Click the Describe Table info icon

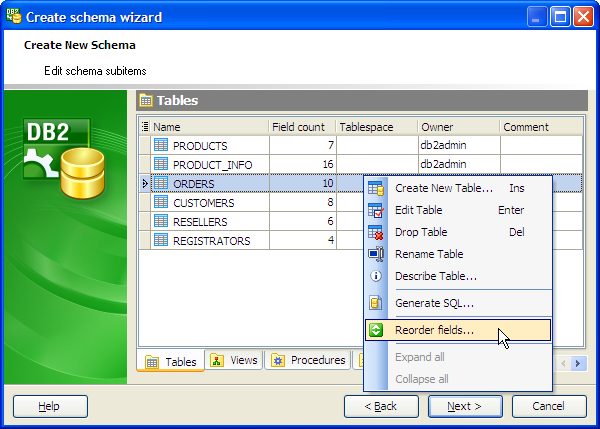tap(376, 276)
